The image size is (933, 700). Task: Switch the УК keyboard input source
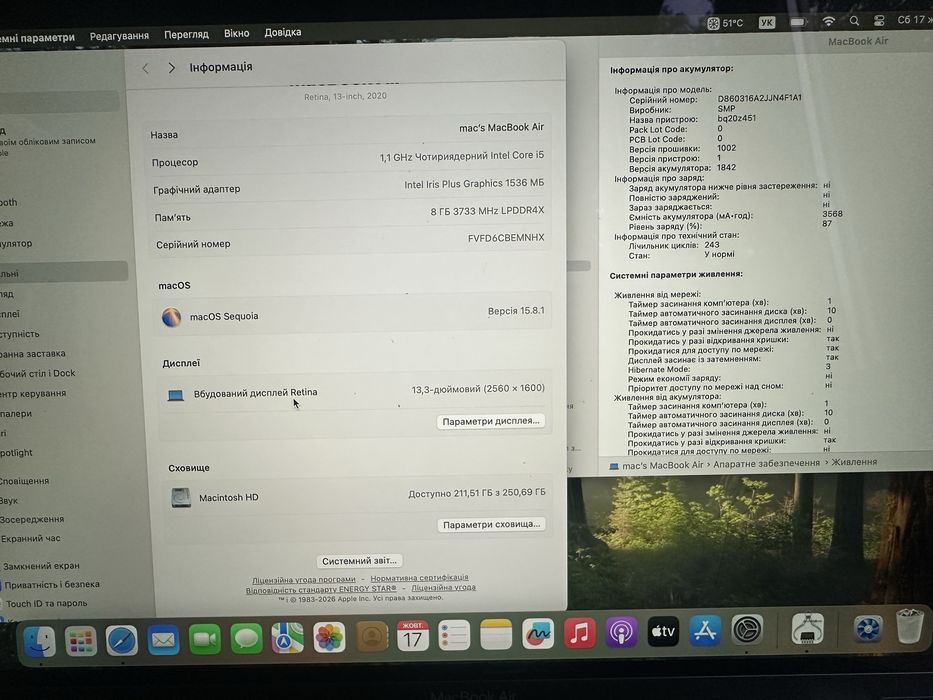(x=767, y=23)
